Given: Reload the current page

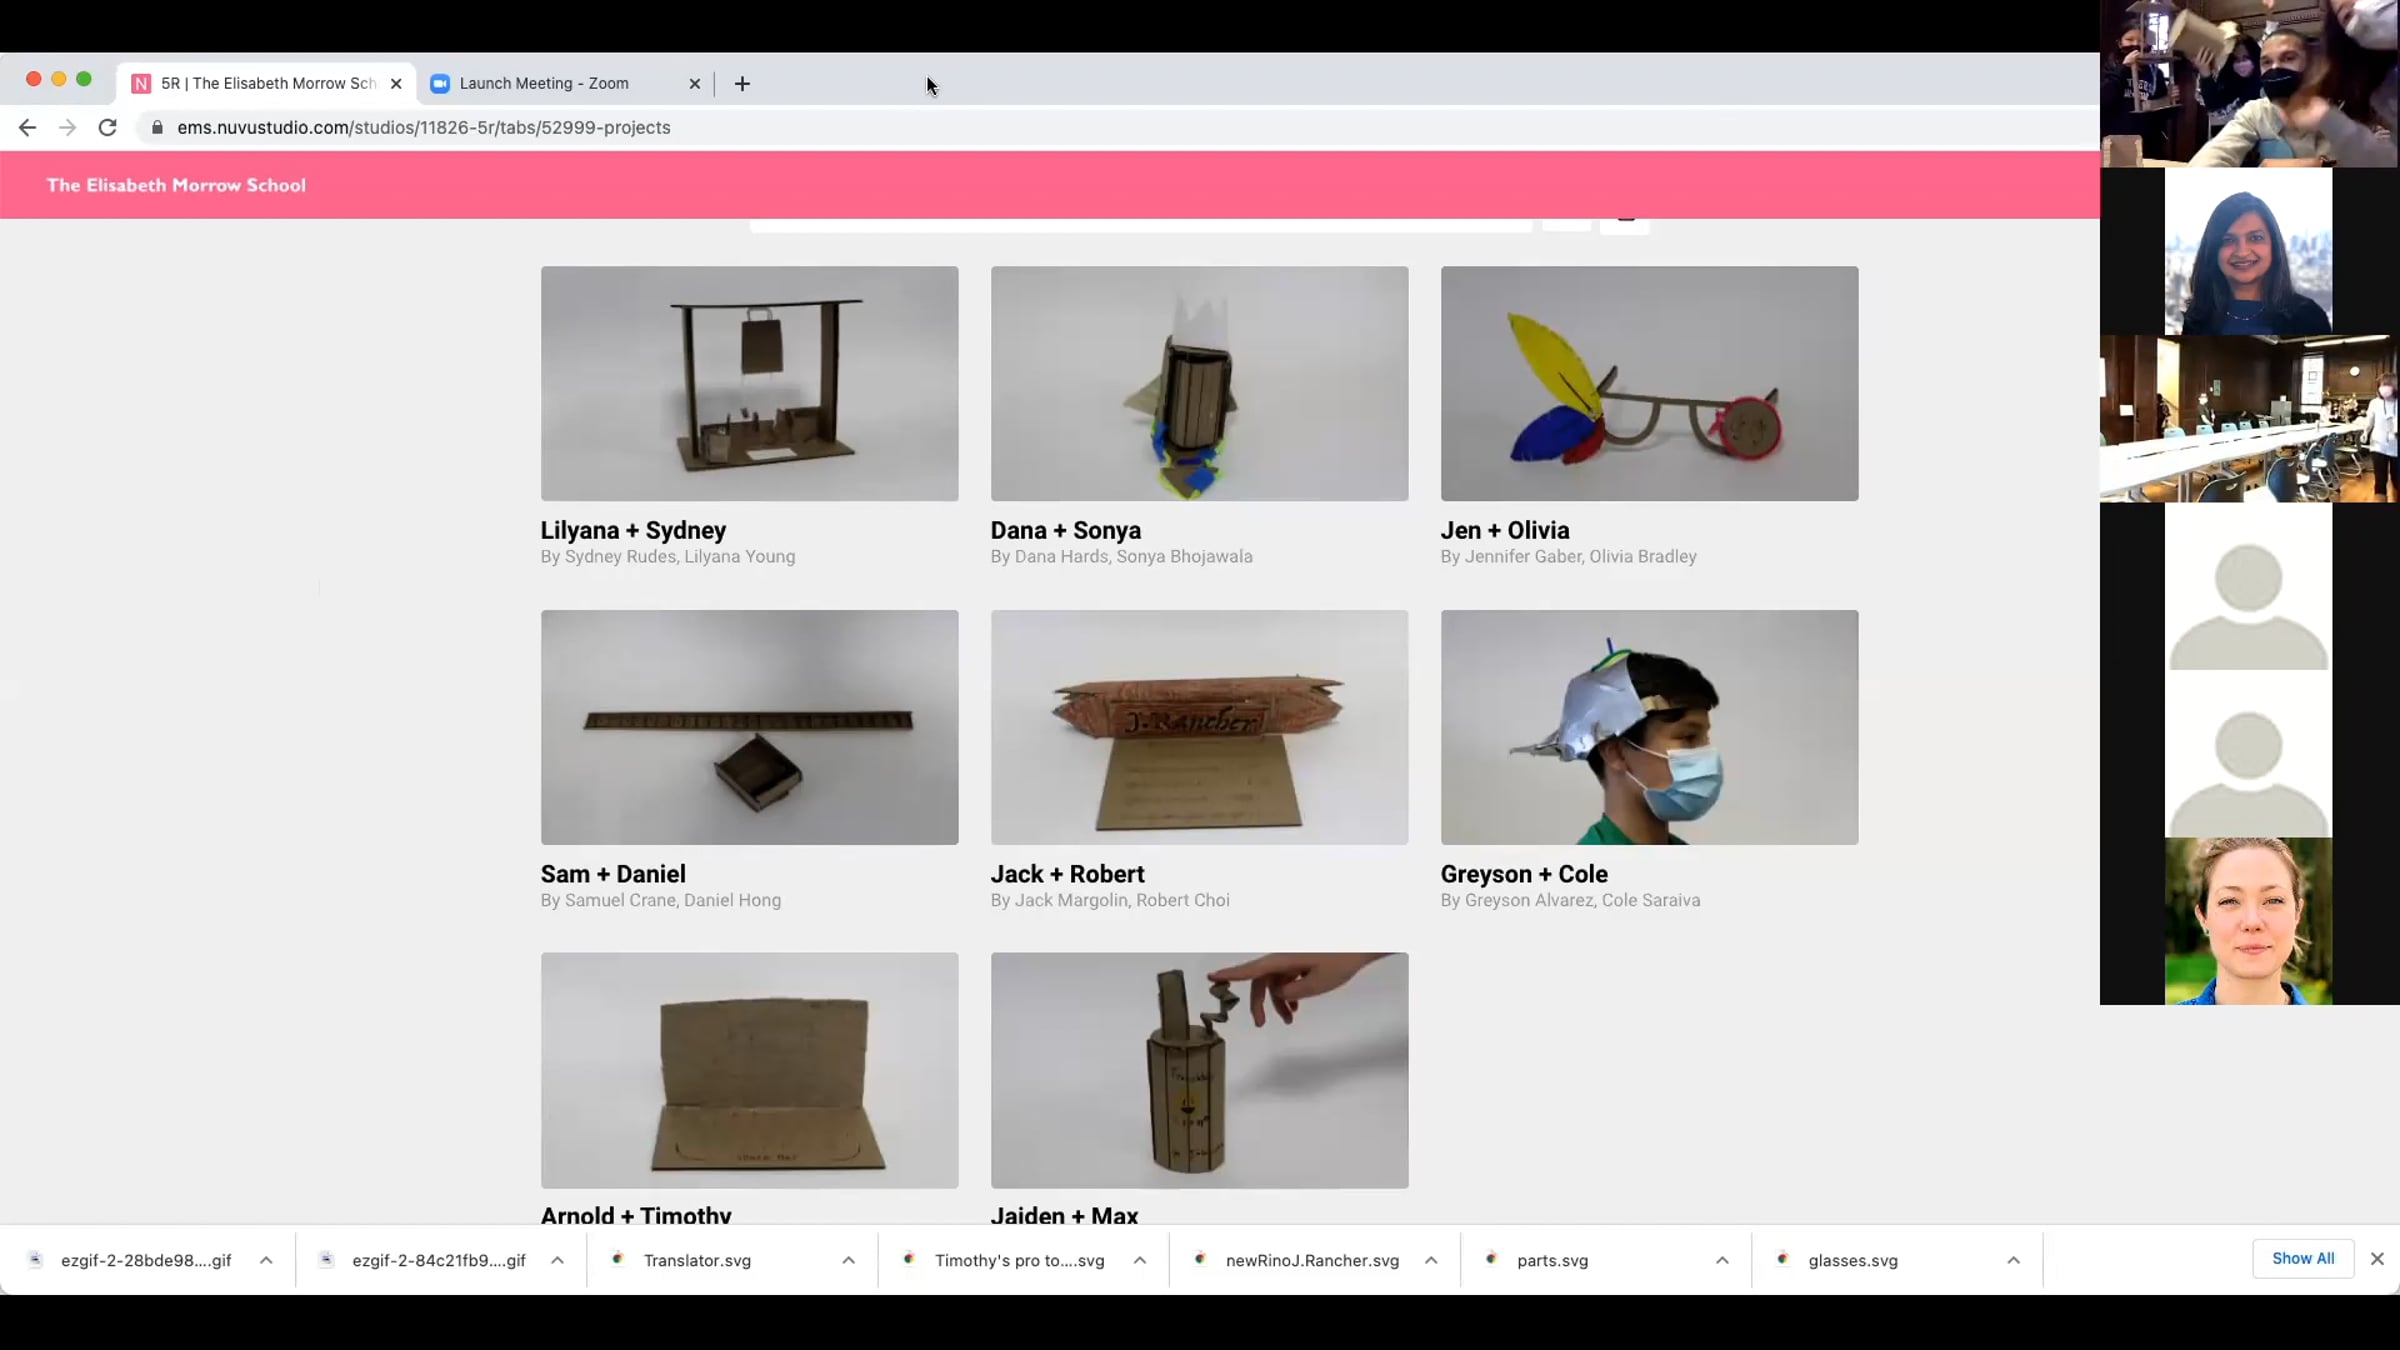Looking at the screenshot, I should click(x=108, y=128).
